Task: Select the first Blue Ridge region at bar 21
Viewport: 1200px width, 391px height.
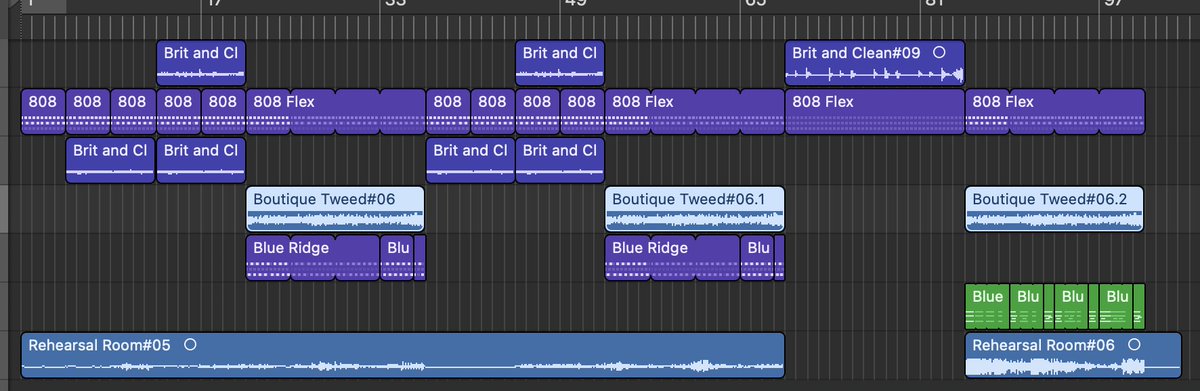Action: click(x=313, y=258)
